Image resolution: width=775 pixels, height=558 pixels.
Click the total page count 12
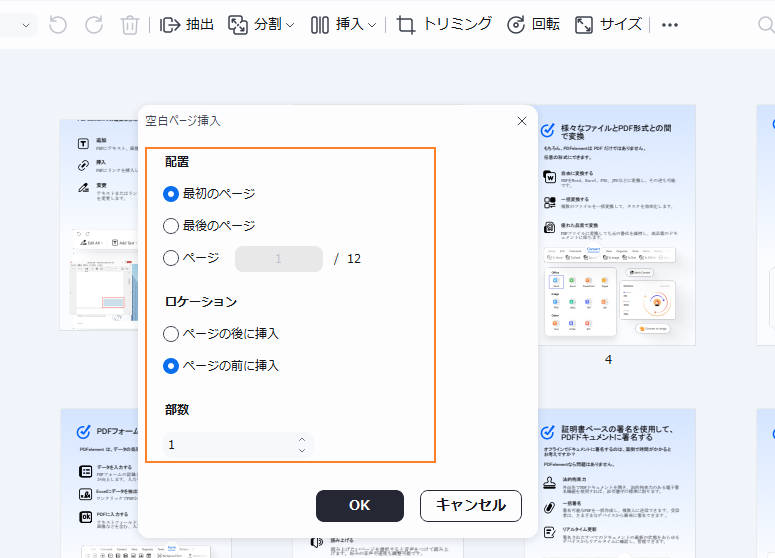[x=354, y=258]
